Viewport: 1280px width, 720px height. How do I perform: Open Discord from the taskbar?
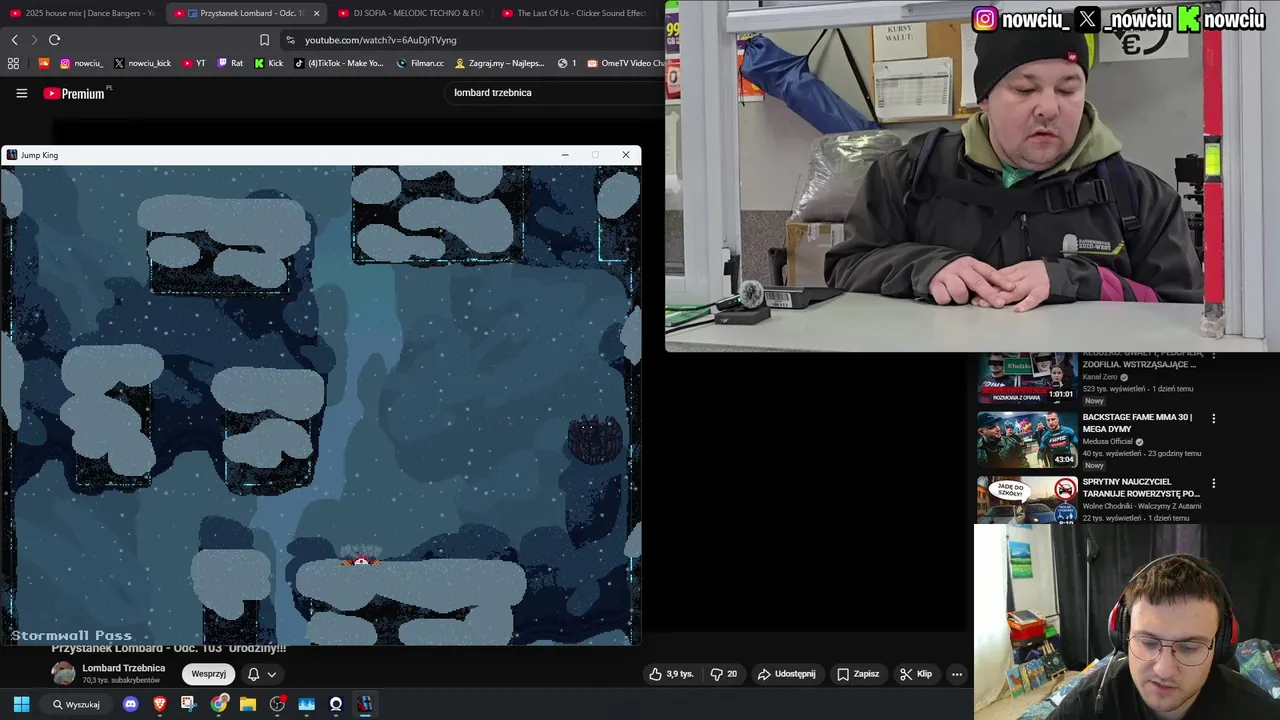click(130, 704)
